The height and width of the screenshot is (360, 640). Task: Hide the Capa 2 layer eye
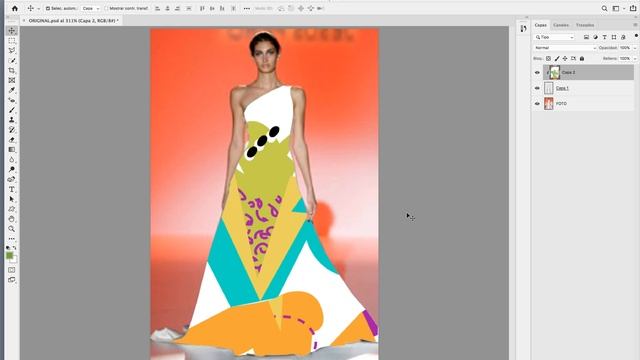537,73
